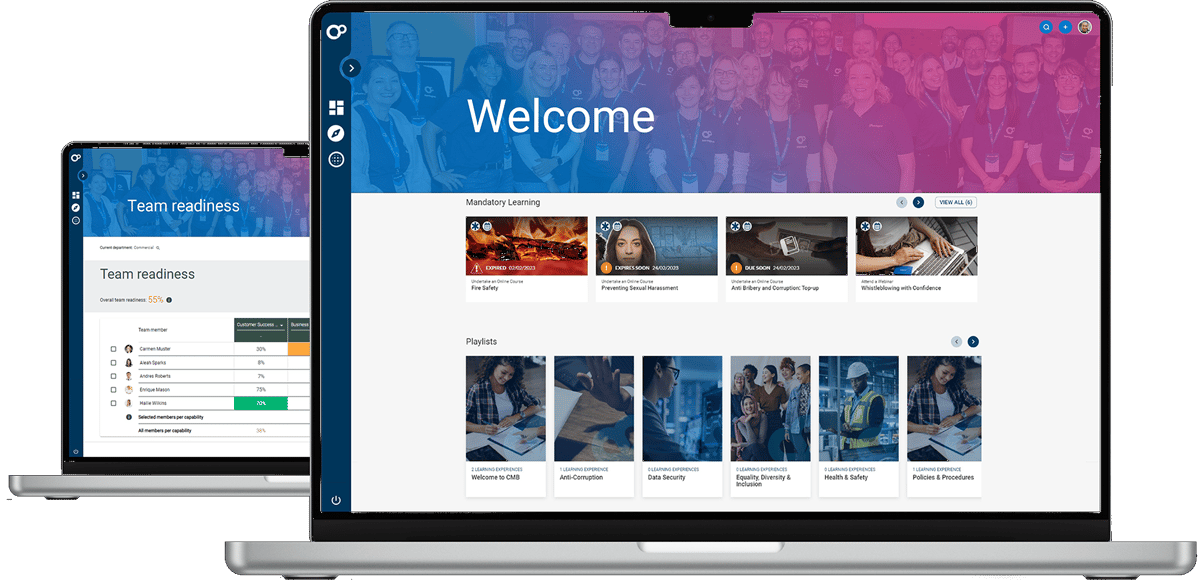Viewport: 1200px width, 580px height.
Task: Select the checkbox next to Enrique Mason
Action: [113, 389]
